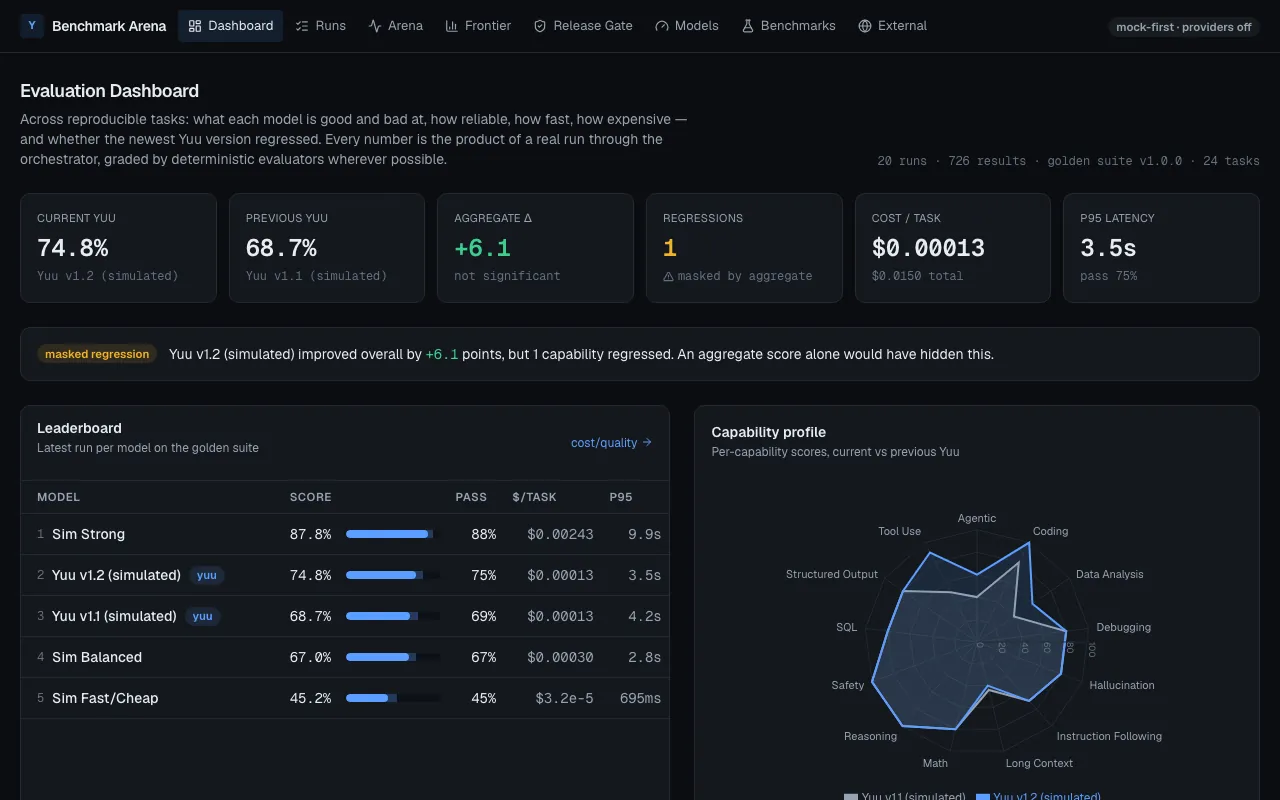Select the Sim Fast/Cheap model name
The height and width of the screenshot is (800, 1280).
pos(105,698)
